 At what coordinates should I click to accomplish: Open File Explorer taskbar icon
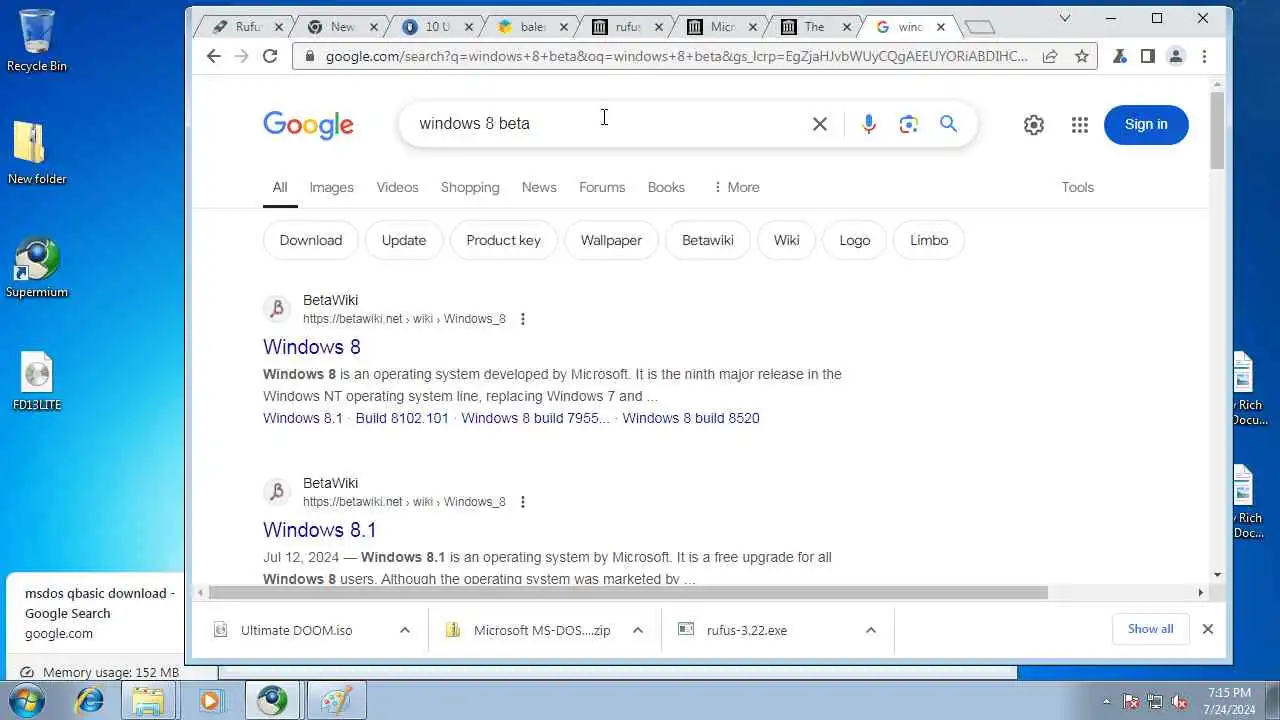pos(148,700)
